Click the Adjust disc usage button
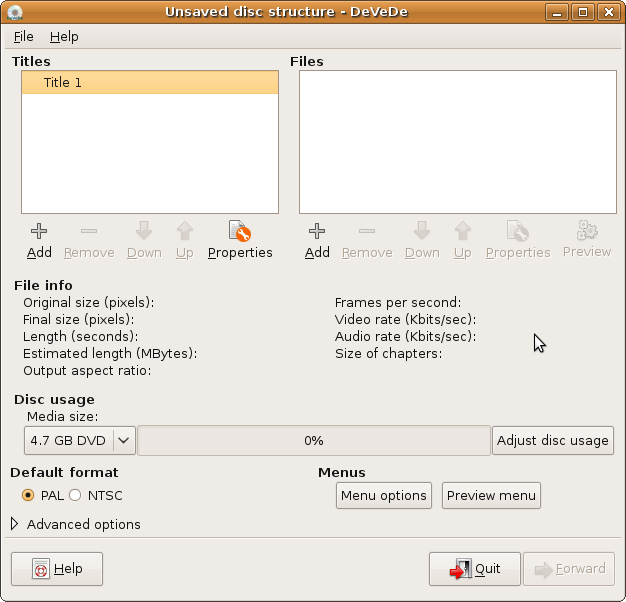 coord(552,440)
